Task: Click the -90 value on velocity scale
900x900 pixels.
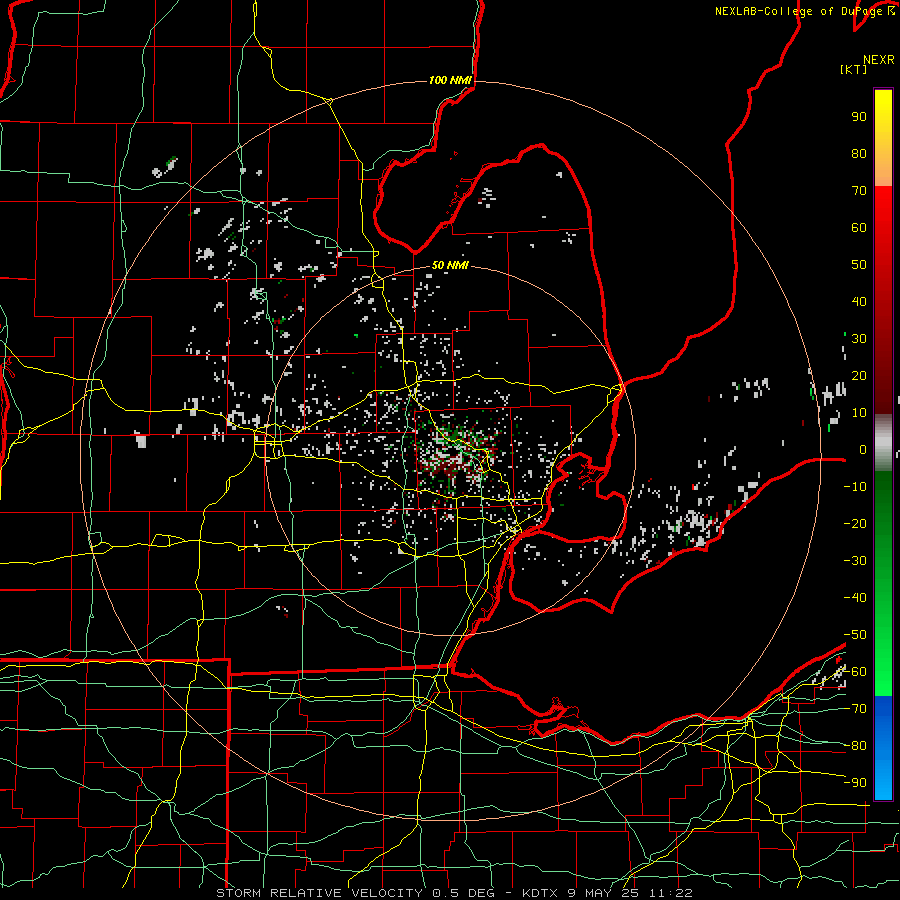Action: tap(855, 783)
